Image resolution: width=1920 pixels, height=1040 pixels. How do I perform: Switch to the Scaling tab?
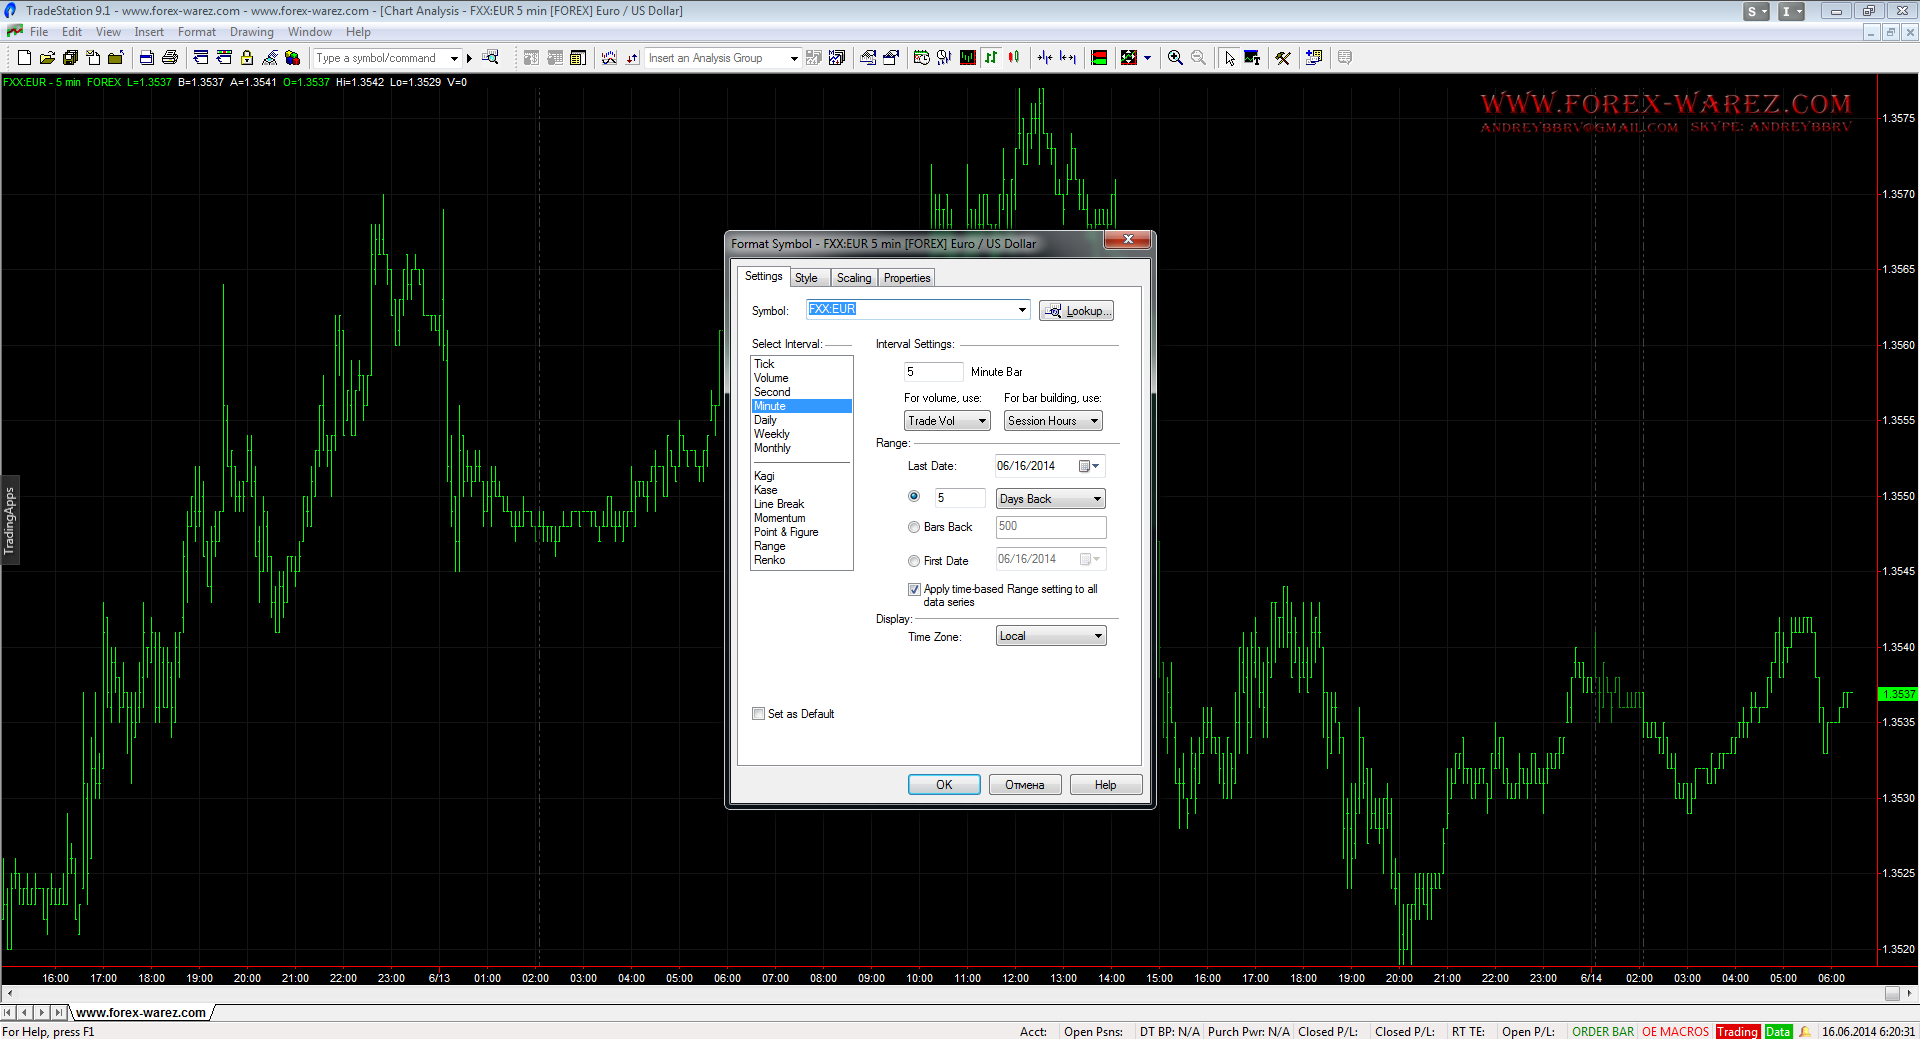click(x=854, y=278)
